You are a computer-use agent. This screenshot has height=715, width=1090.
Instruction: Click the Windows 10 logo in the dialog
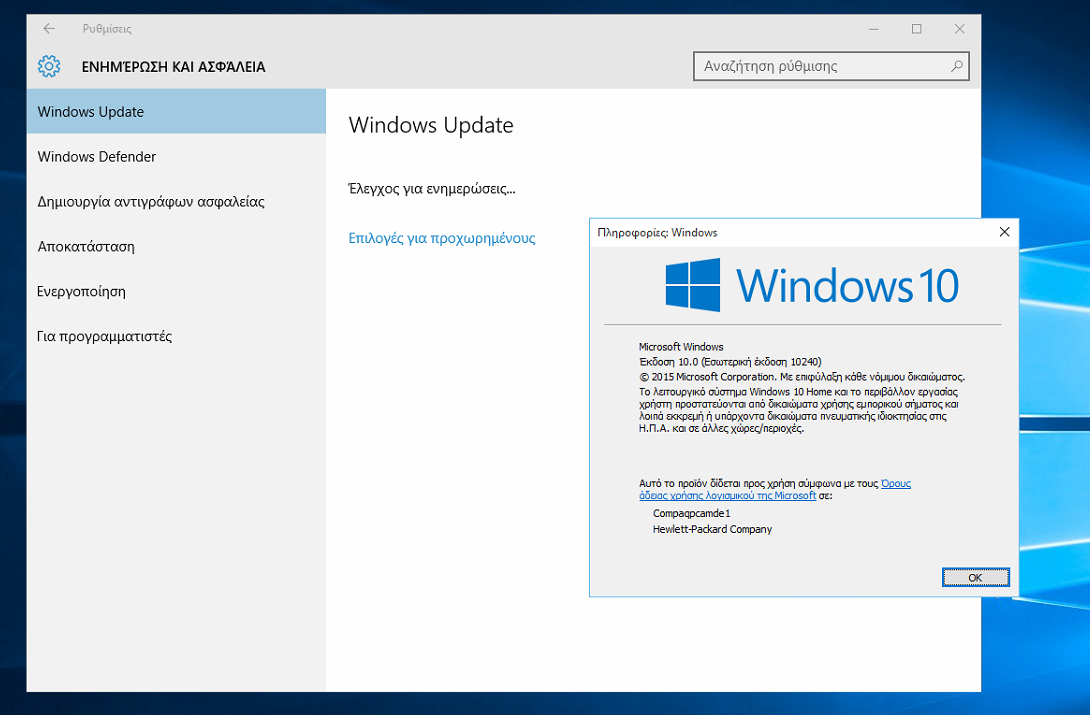tap(812, 285)
